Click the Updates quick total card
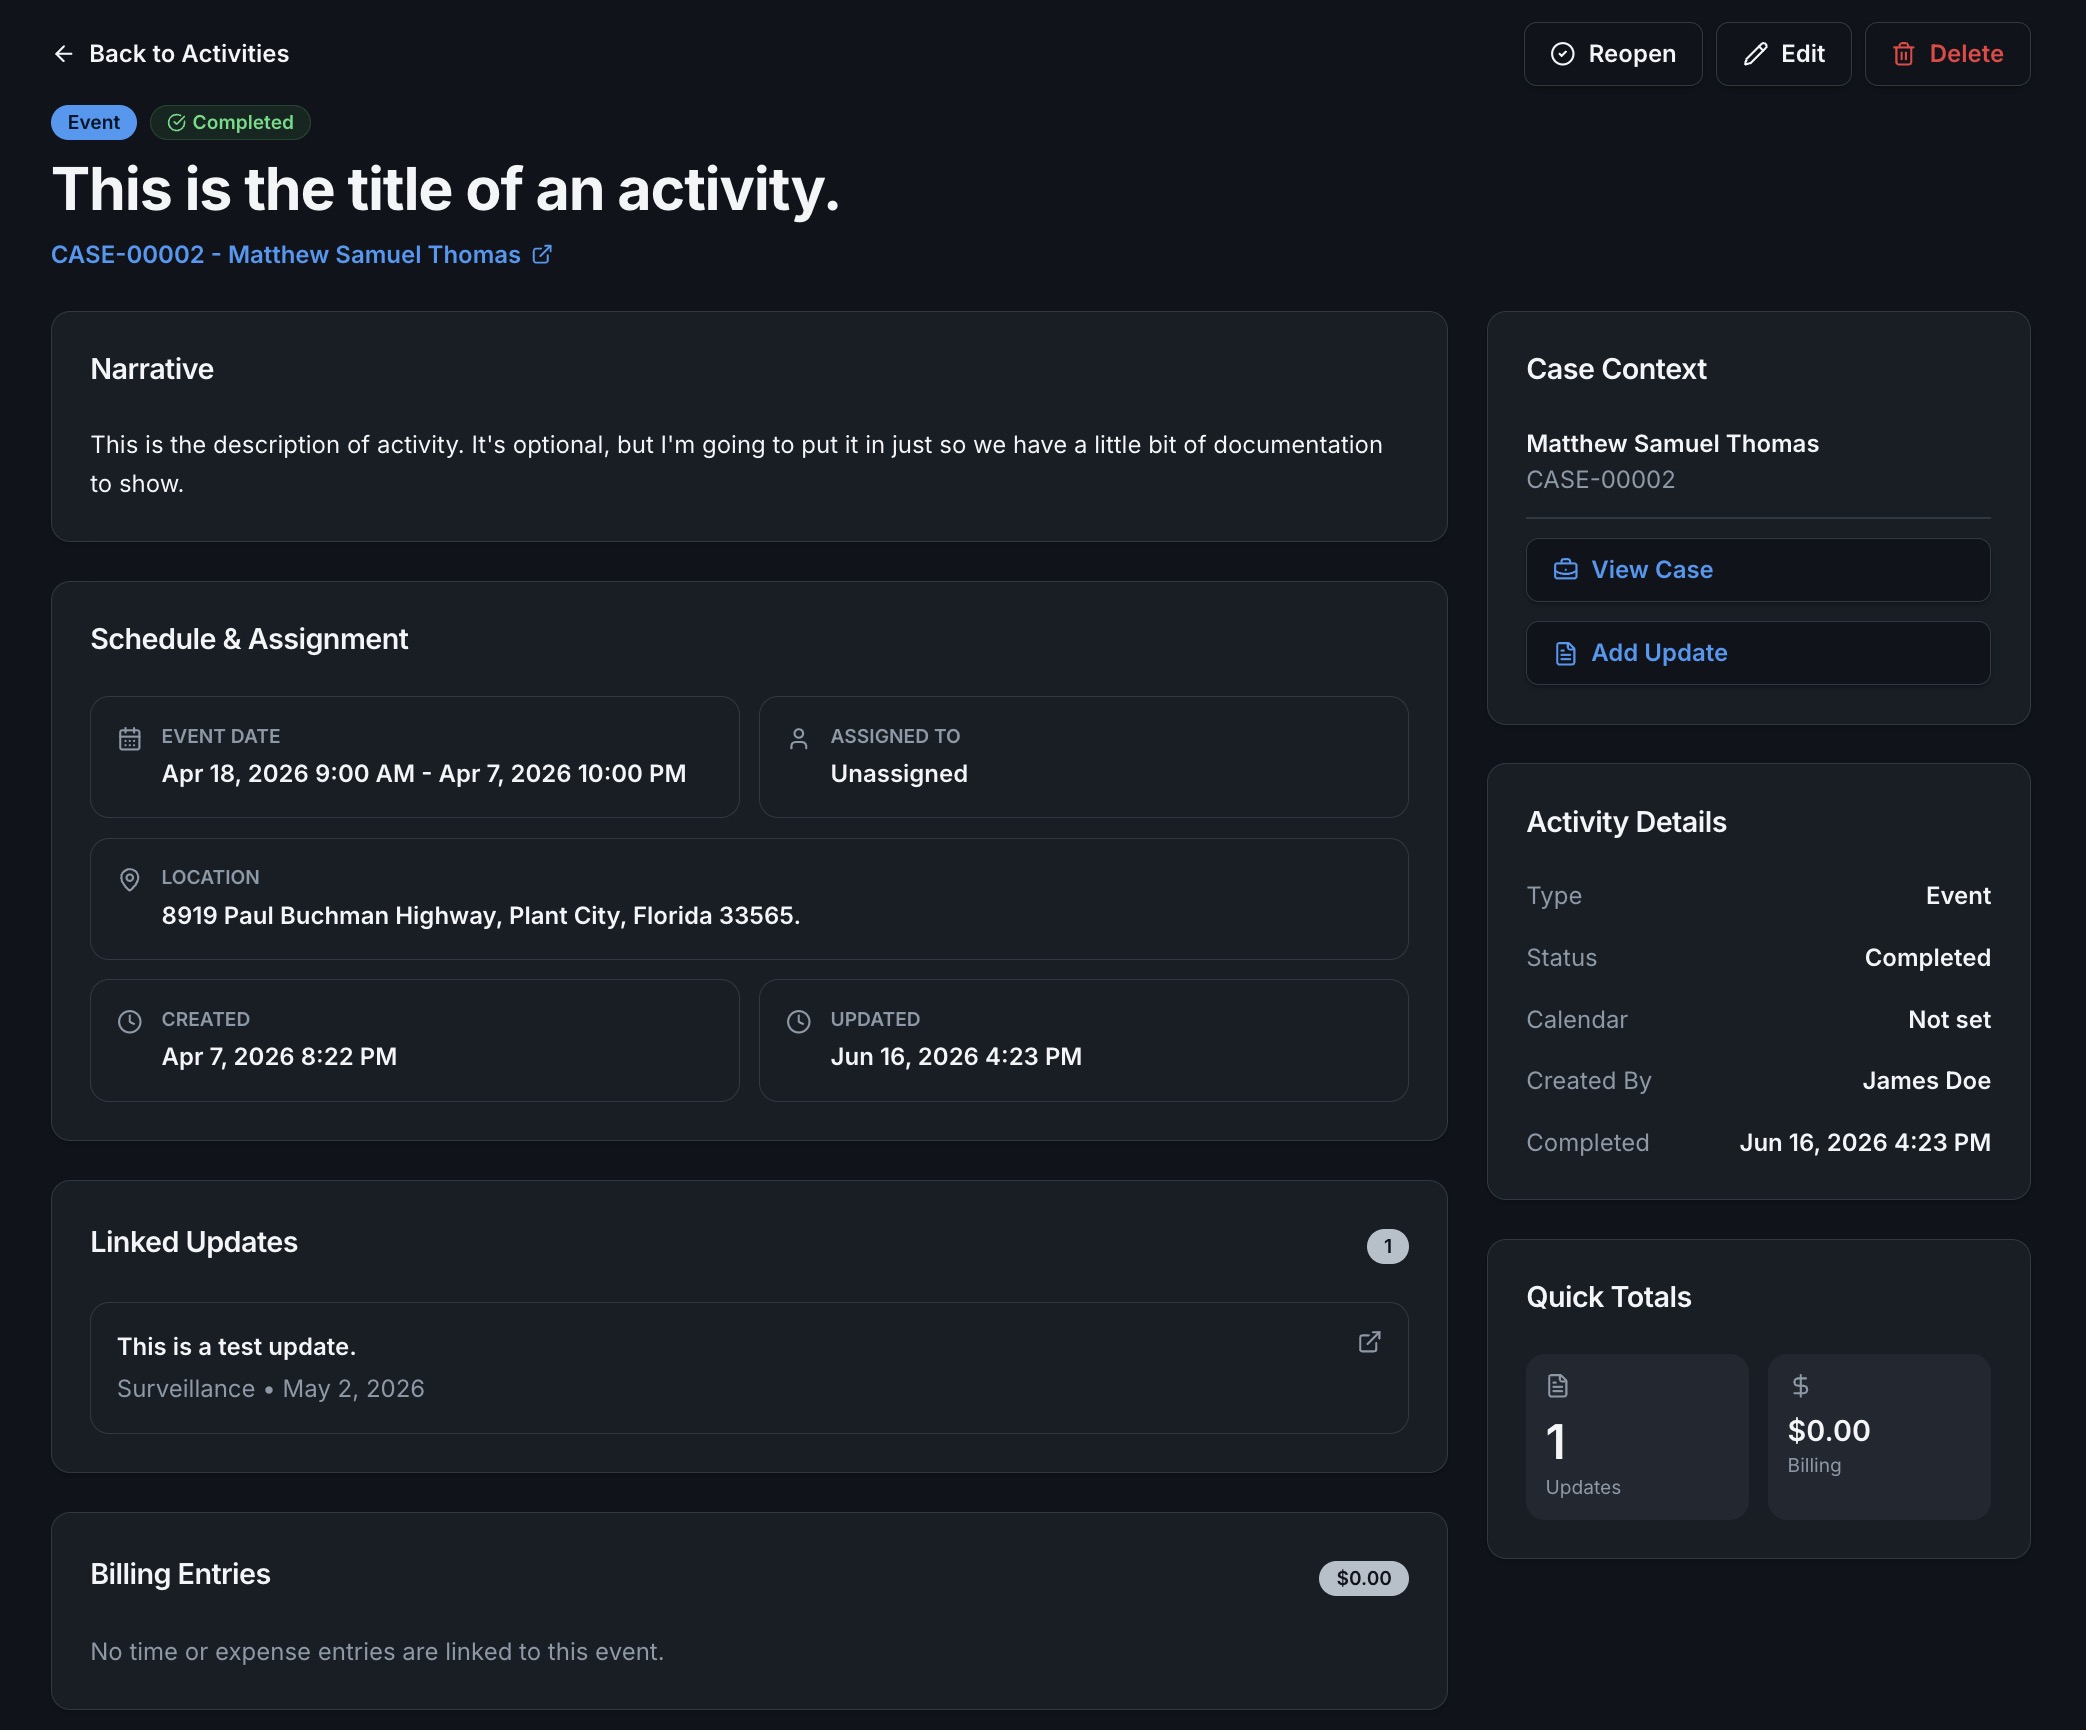Image resolution: width=2086 pixels, height=1730 pixels. point(1637,1437)
